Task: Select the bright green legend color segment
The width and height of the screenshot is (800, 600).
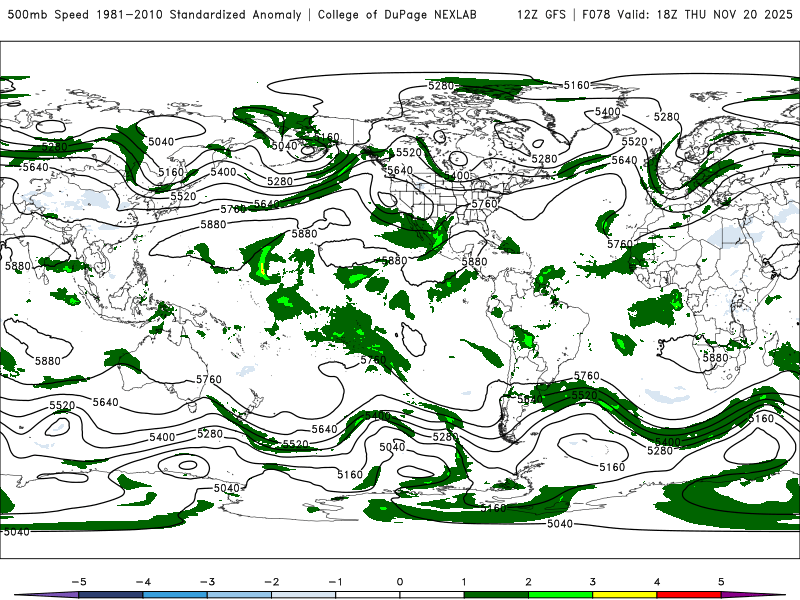Action: (x=560, y=595)
